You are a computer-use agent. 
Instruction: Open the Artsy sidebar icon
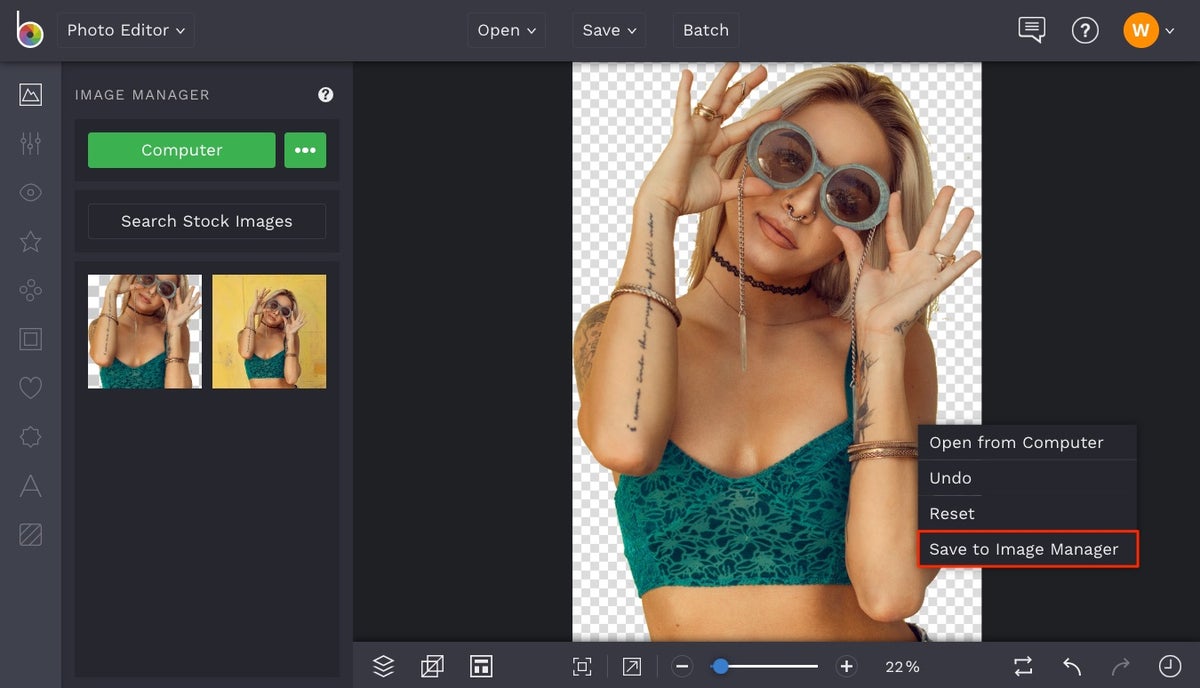coord(31,290)
